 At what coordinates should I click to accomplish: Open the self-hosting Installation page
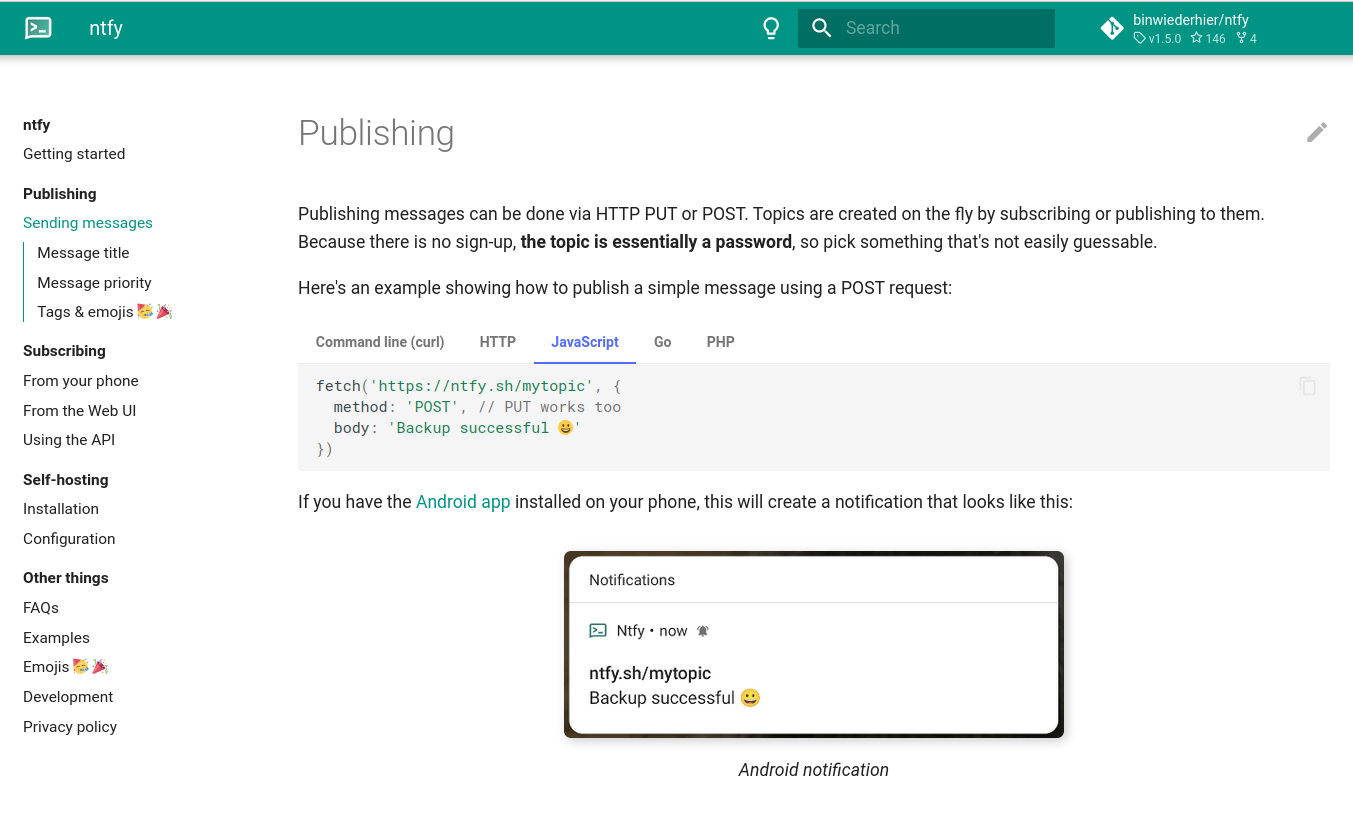61,509
